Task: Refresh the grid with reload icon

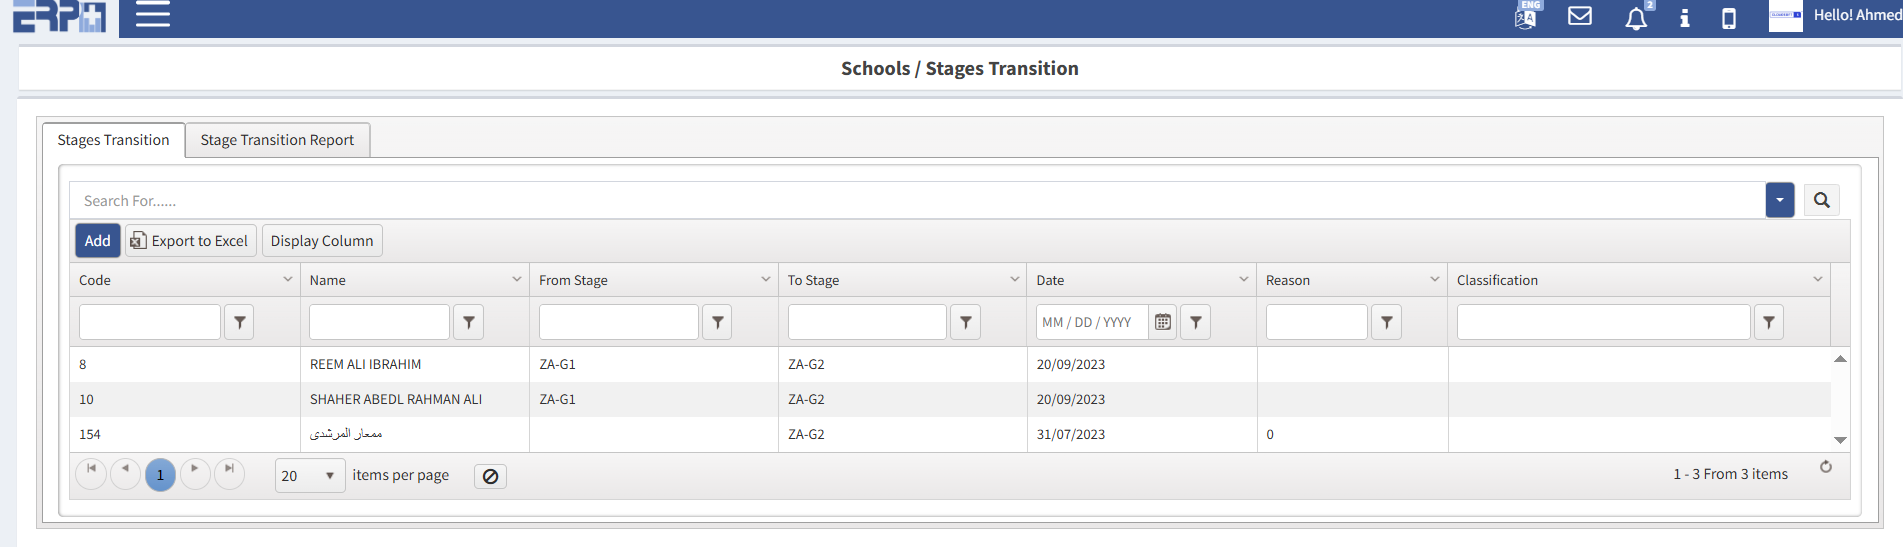Action: (1825, 467)
